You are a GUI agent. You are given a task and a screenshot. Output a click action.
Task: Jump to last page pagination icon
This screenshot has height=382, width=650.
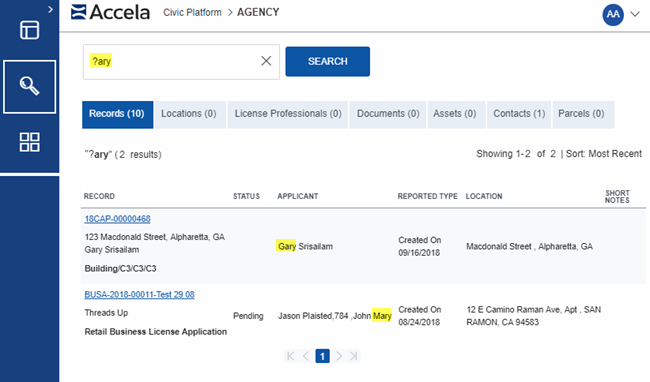pyautogui.click(x=354, y=356)
